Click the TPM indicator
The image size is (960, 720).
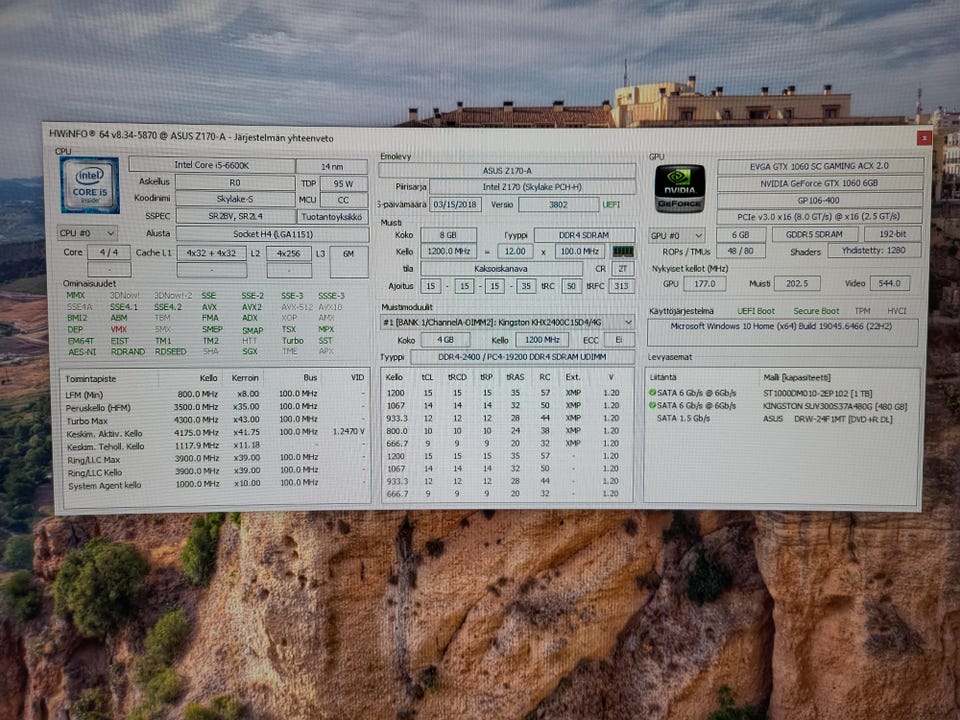pos(862,311)
